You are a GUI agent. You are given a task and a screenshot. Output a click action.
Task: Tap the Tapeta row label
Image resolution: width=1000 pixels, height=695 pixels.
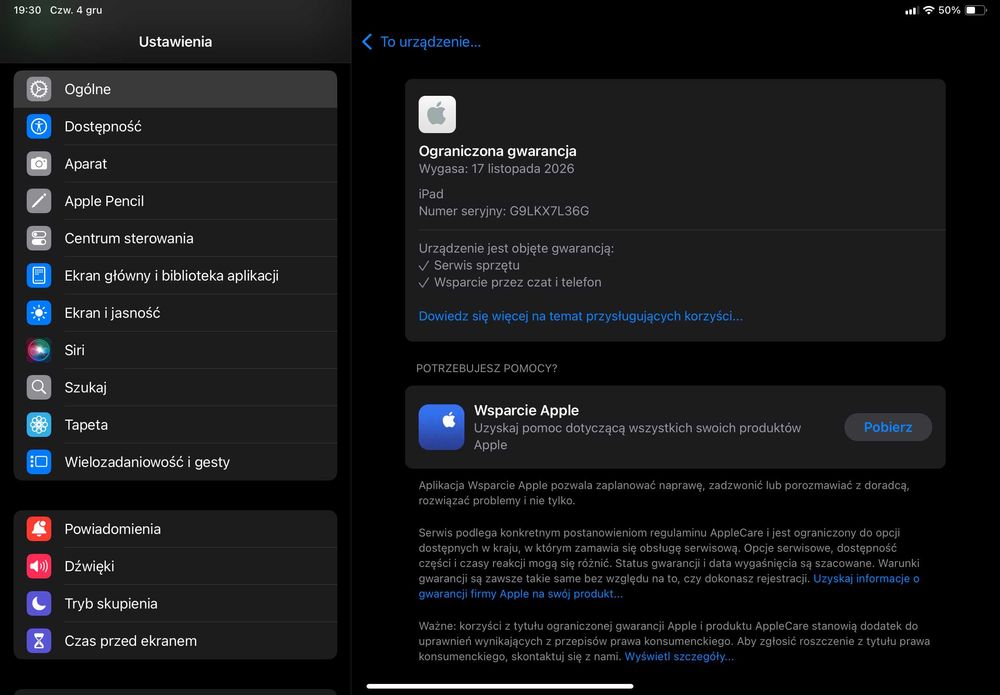tap(86, 425)
